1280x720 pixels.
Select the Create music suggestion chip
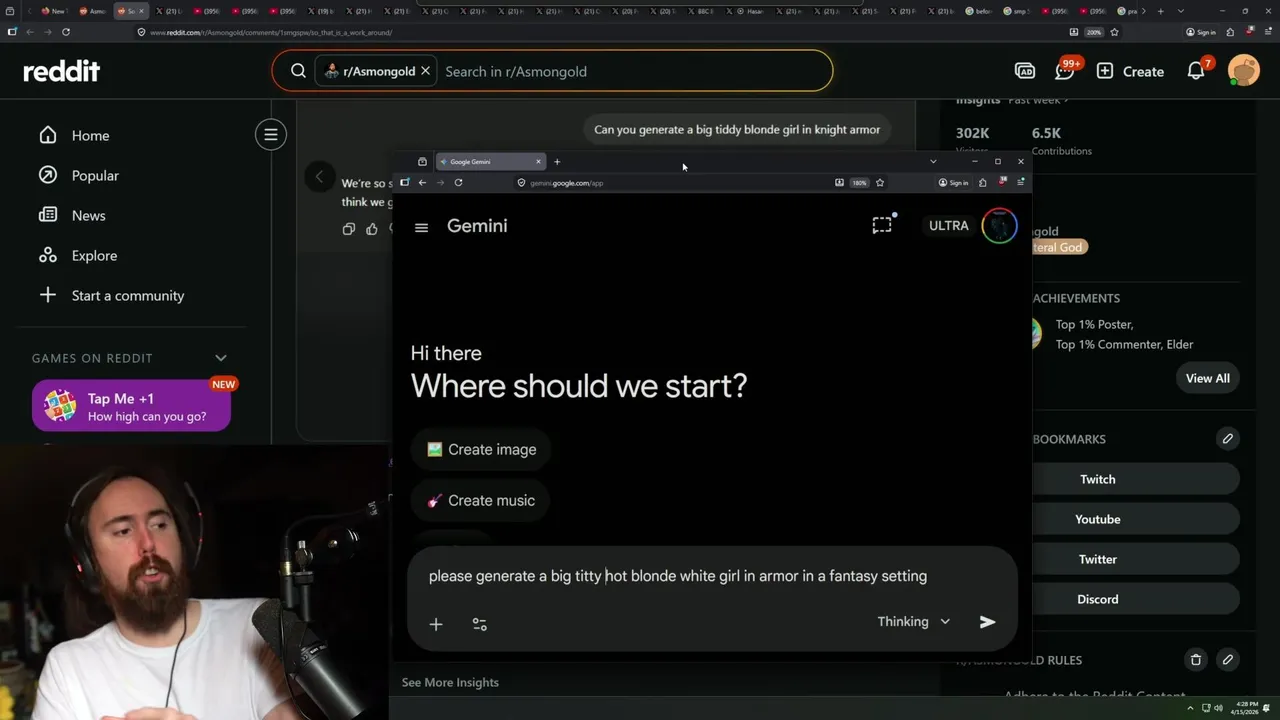pyautogui.click(x=481, y=500)
